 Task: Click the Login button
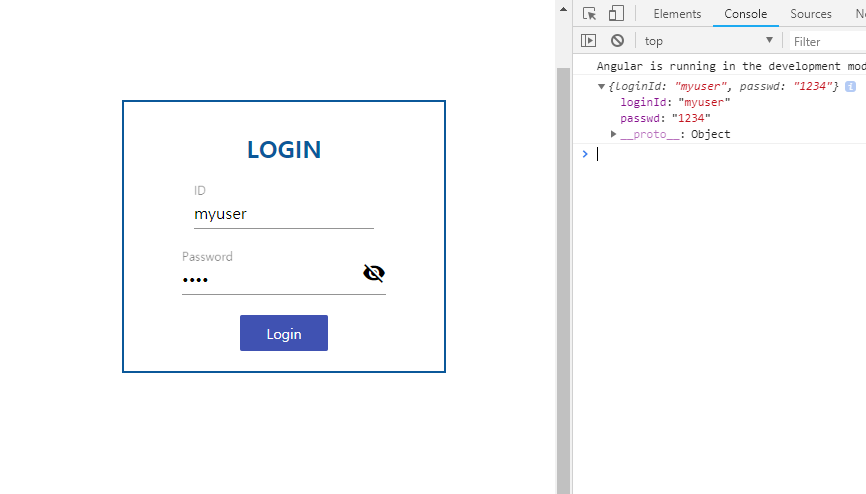pos(284,333)
